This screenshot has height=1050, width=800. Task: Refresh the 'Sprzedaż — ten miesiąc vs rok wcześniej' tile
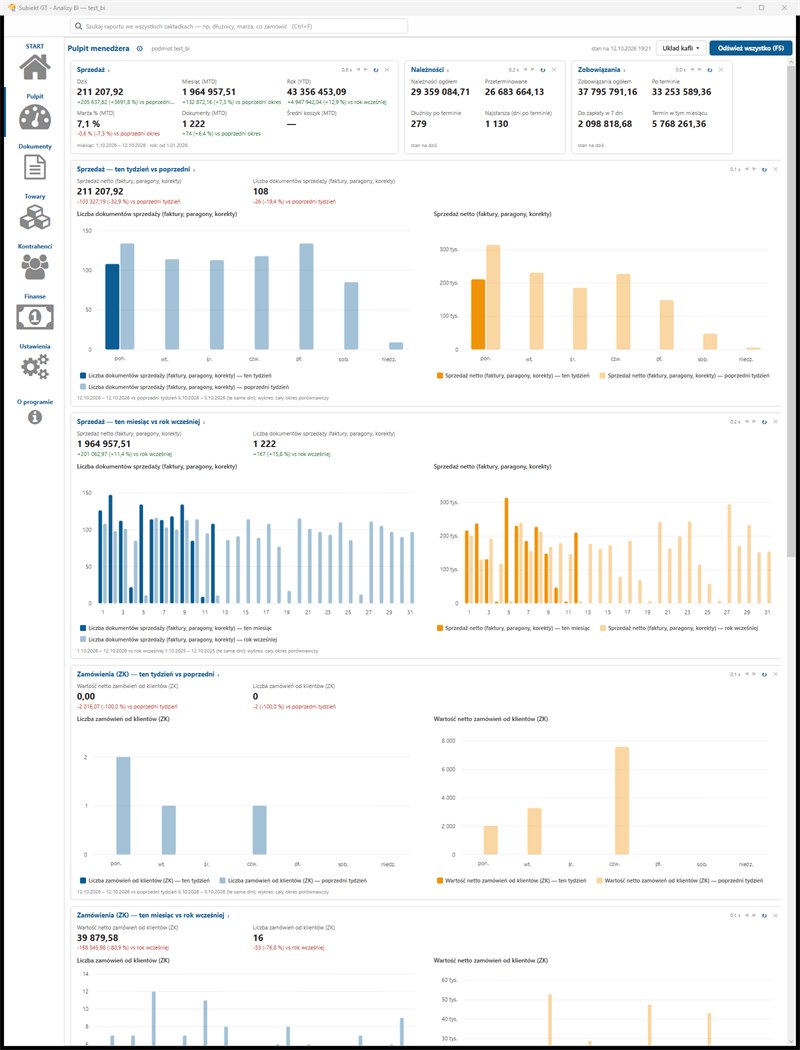[x=764, y=422]
